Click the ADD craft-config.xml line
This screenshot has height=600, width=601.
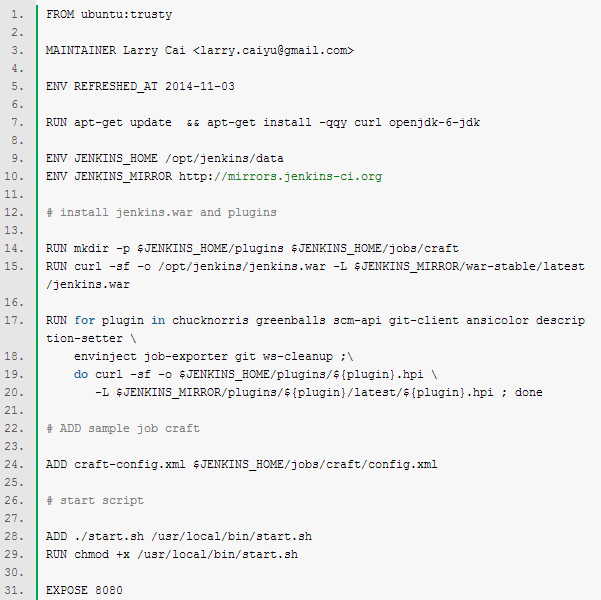click(242, 464)
